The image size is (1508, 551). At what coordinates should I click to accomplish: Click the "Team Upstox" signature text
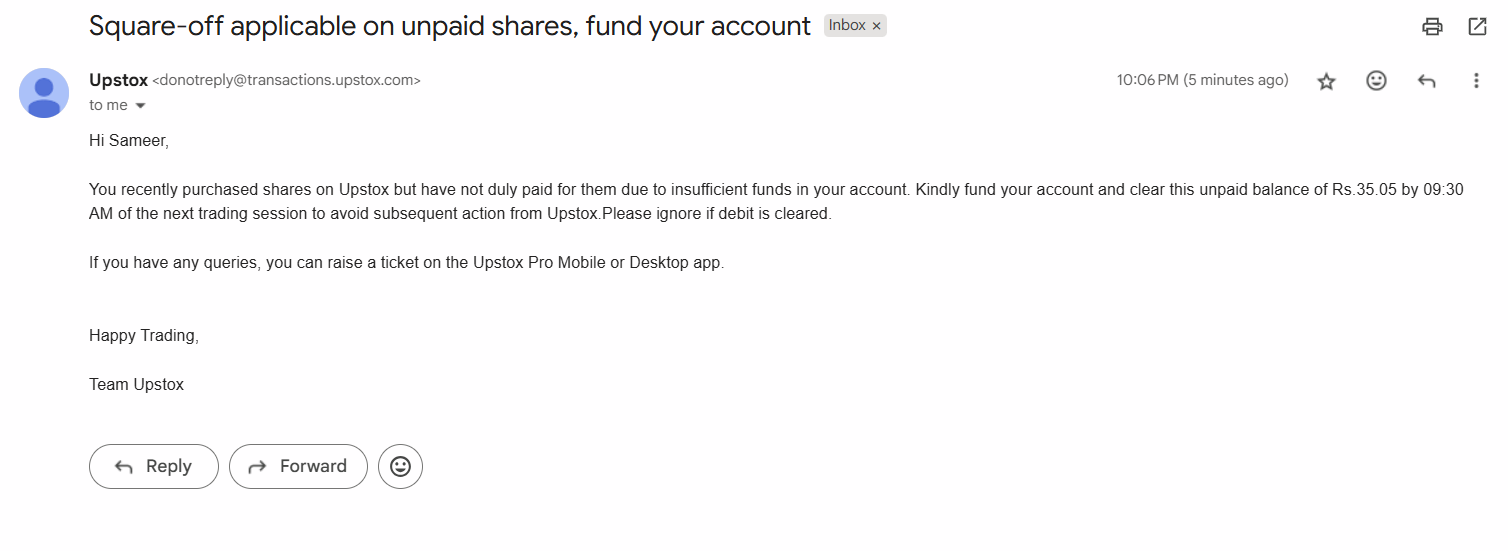[136, 384]
